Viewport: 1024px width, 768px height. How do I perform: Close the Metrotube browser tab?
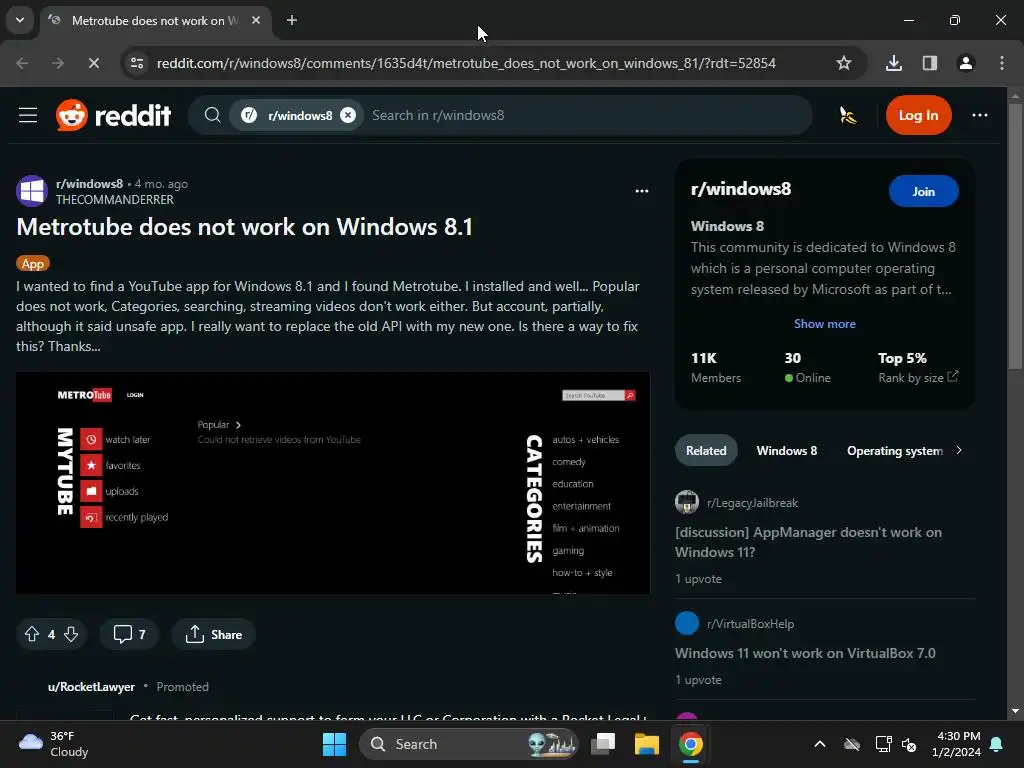click(x=256, y=20)
